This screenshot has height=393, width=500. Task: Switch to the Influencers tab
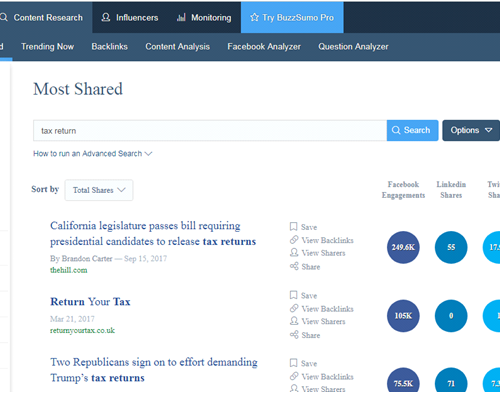click(130, 17)
